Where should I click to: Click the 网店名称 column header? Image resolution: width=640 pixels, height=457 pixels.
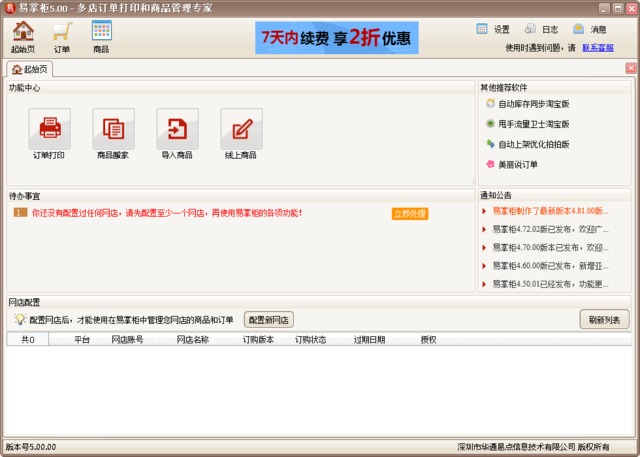[193, 339]
